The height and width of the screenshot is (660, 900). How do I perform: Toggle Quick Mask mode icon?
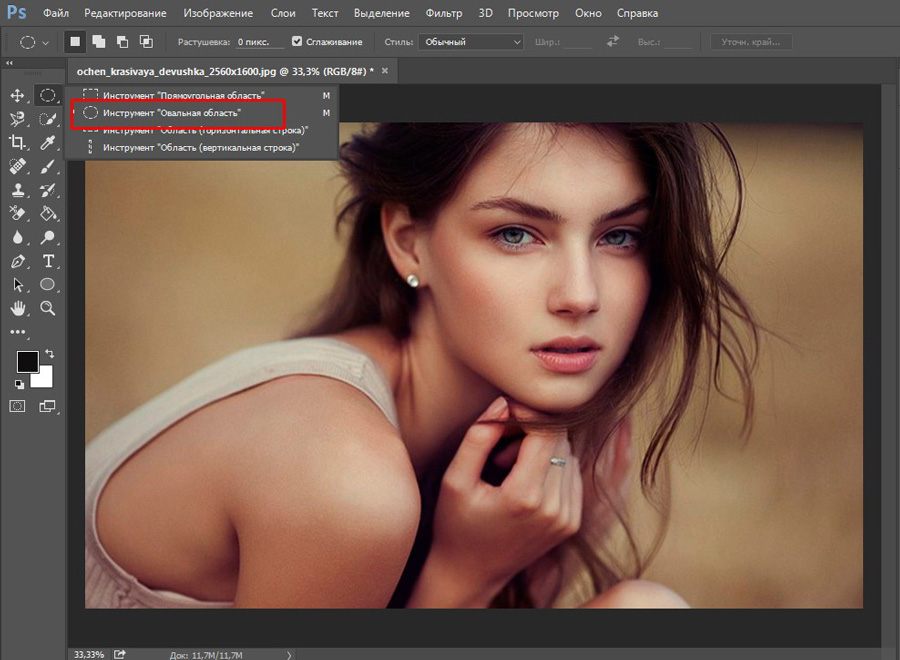pos(17,406)
